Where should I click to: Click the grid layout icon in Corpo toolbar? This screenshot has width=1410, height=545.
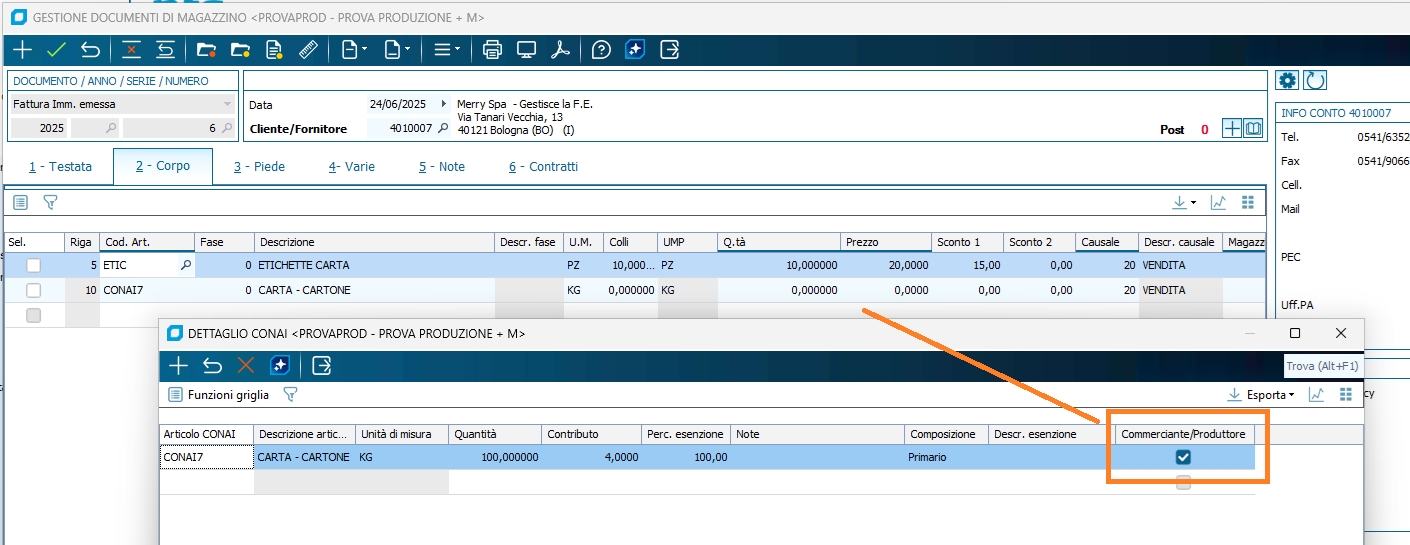coord(1247,202)
